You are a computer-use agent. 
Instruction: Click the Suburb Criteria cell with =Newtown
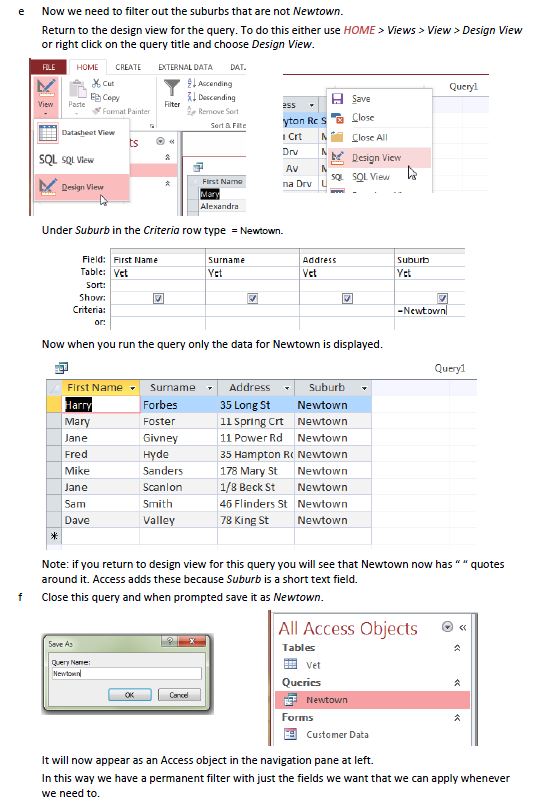pos(430,310)
